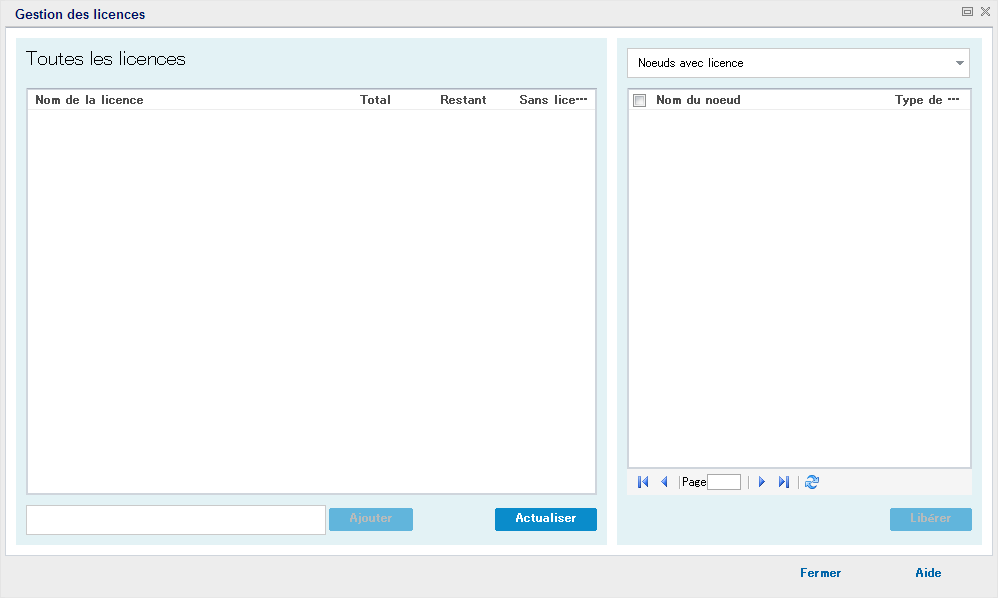Sort by Restant column header

(463, 100)
